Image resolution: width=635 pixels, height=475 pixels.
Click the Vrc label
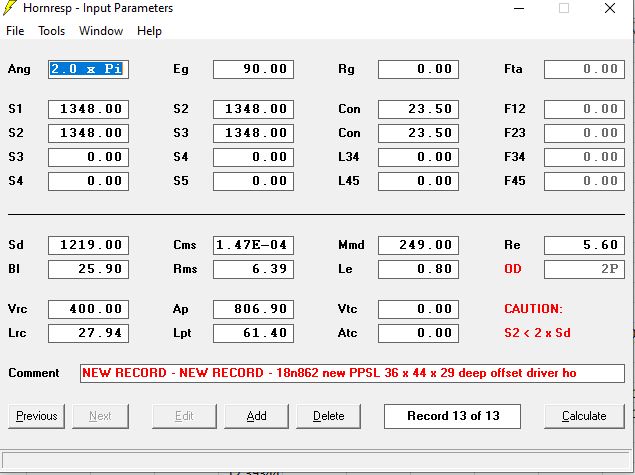[x=17, y=309]
